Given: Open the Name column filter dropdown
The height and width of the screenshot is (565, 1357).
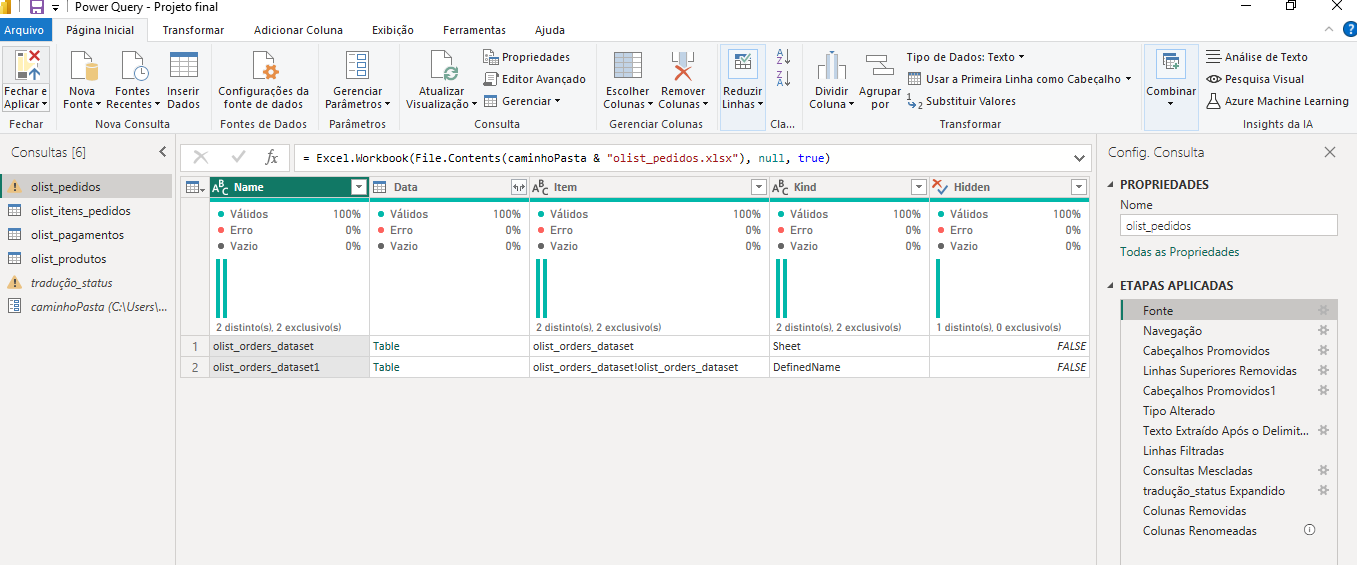Looking at the screenshot, I should [359, 187].
